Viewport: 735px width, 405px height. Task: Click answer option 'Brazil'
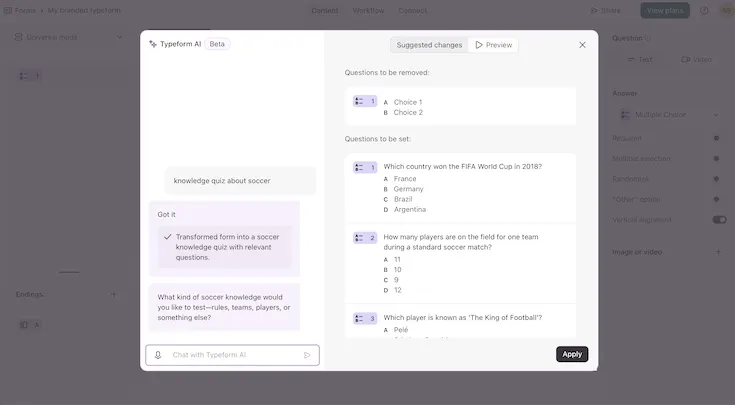(403, 199)
